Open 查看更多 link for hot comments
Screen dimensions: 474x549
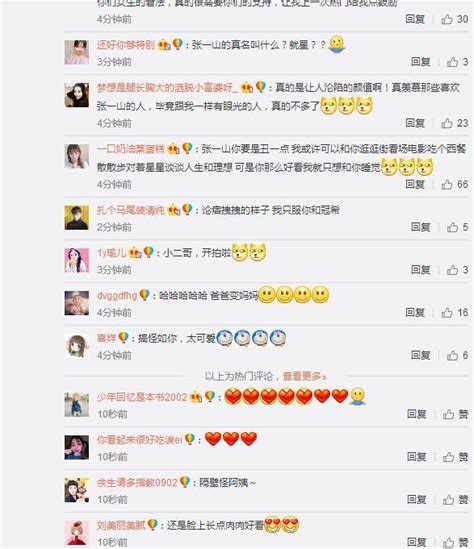click(x=304, y=376)
